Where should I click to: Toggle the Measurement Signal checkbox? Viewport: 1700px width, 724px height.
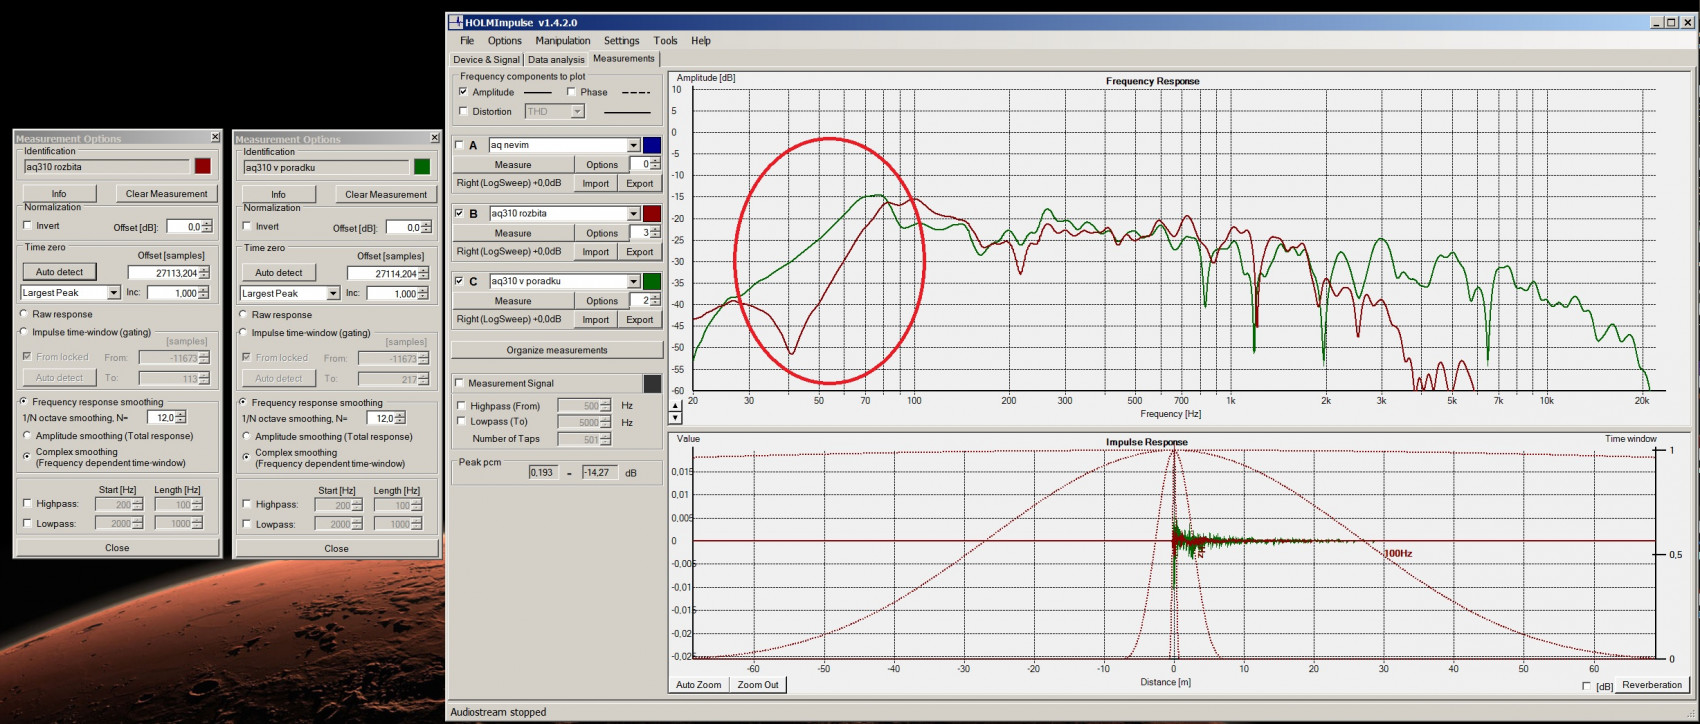(460, 383)
